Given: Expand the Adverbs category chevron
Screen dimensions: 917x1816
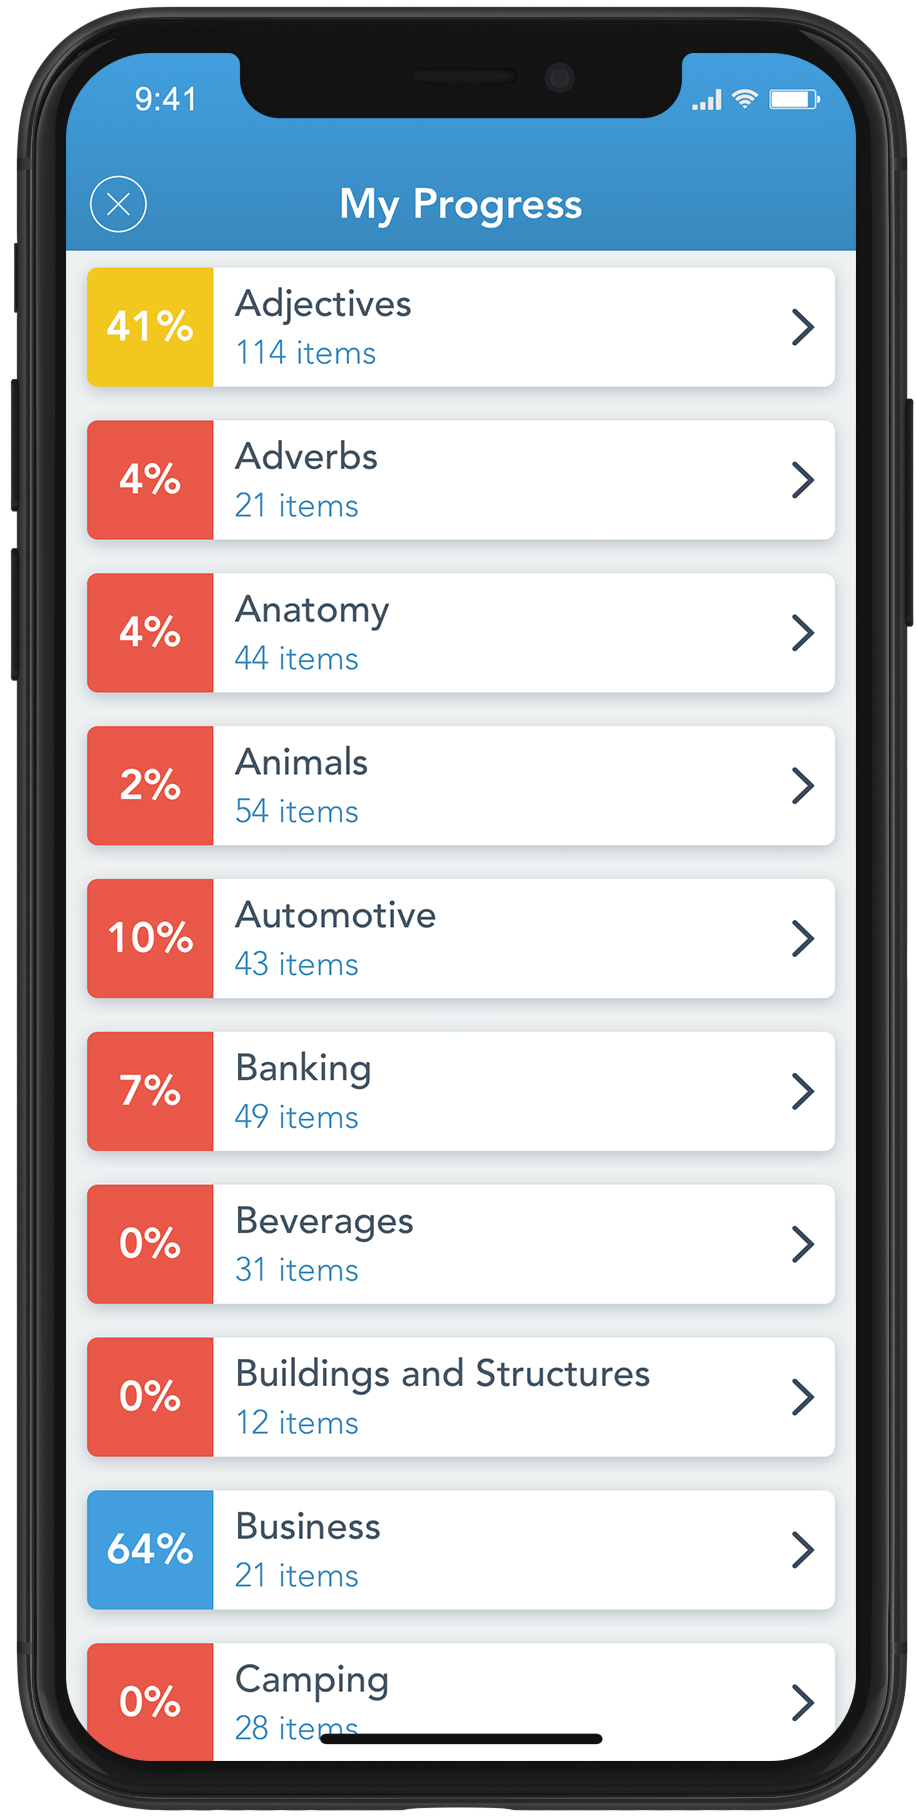Looking at the screenshot, I should [x=802, y=480].
